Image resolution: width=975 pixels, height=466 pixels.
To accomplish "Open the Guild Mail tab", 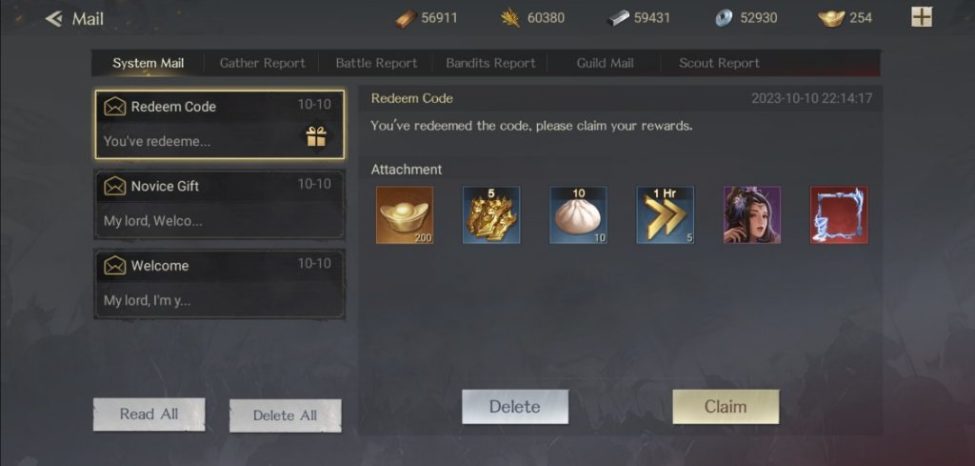I will 604,63.
